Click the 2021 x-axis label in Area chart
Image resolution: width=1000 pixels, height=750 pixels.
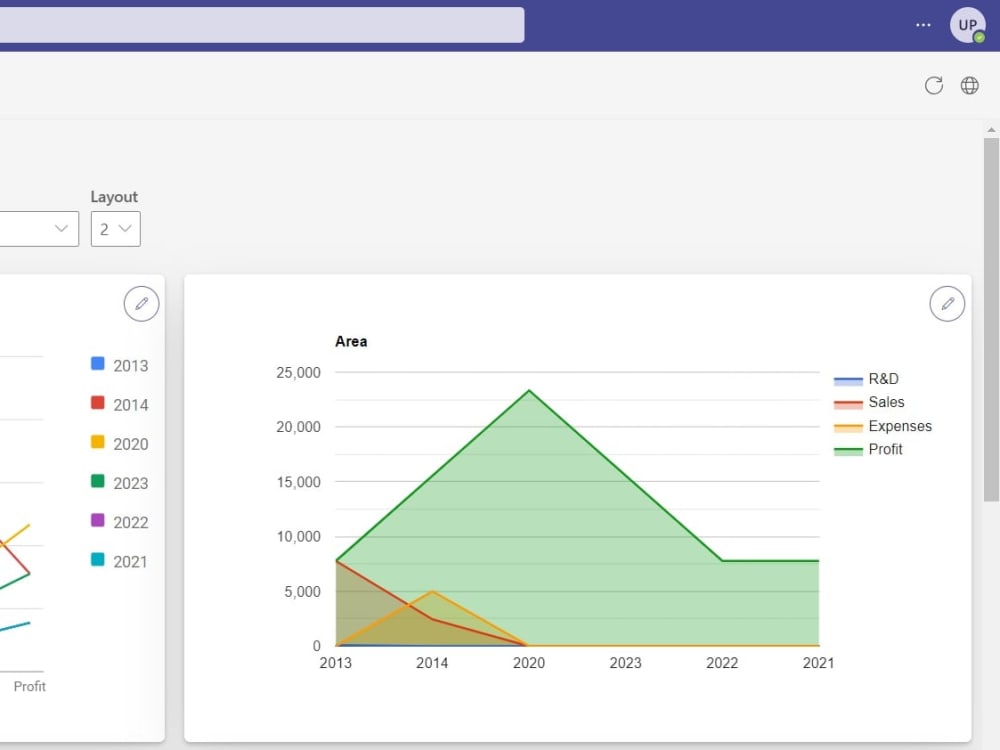coord(818,663)
